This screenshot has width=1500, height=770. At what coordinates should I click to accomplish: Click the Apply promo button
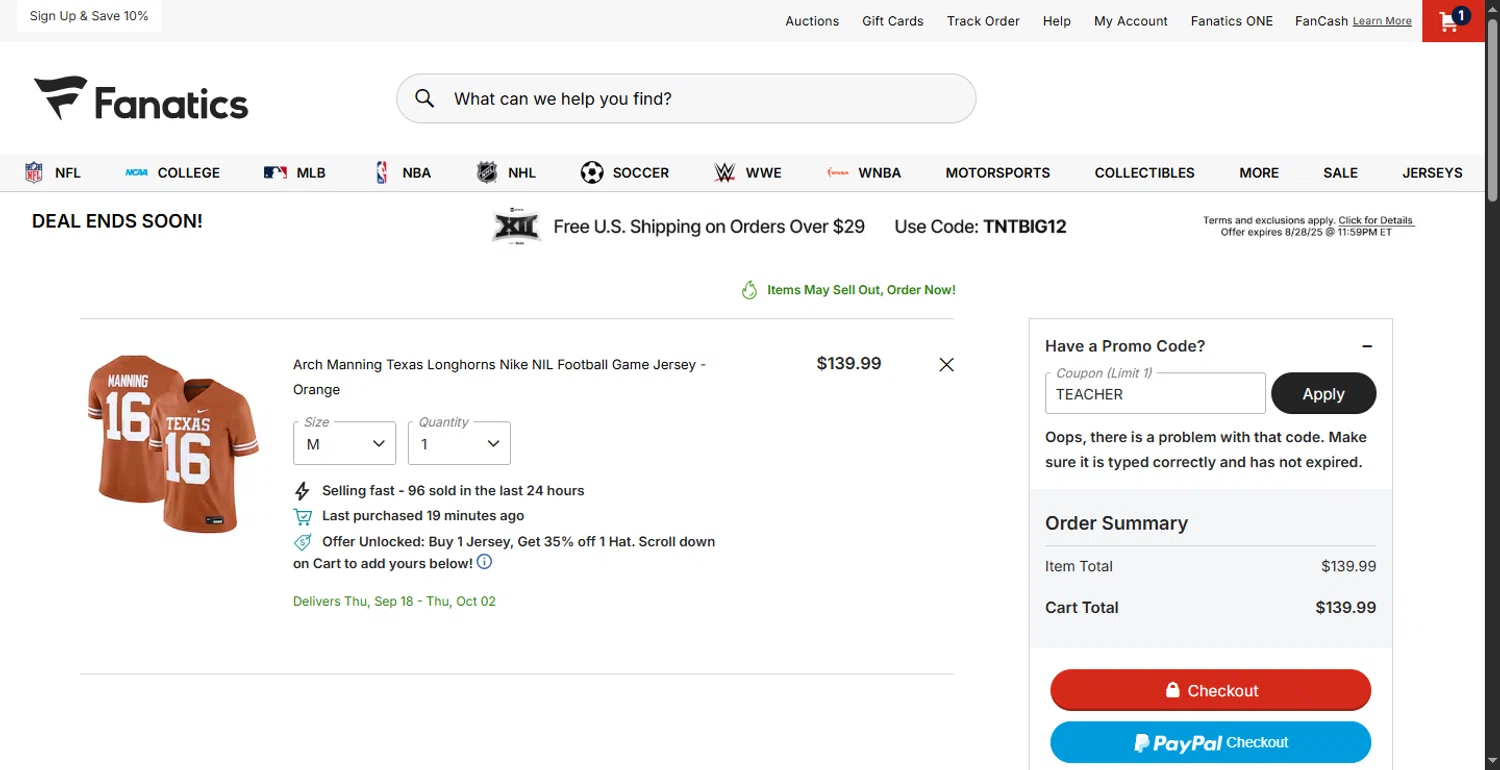coord(1323,394)
